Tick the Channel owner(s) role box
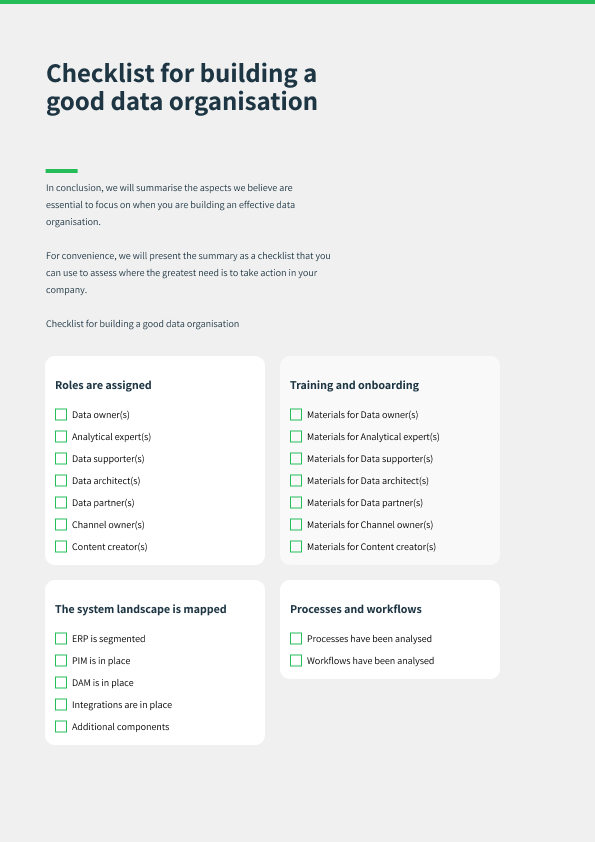Viewport: 595px width, 842px height. point(61,525)
